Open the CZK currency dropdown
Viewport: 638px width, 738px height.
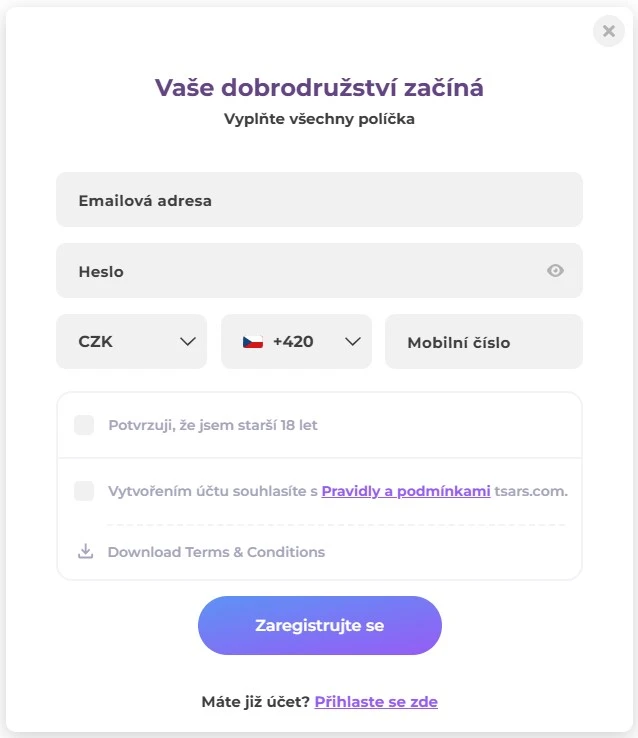[x=131, y=342]
